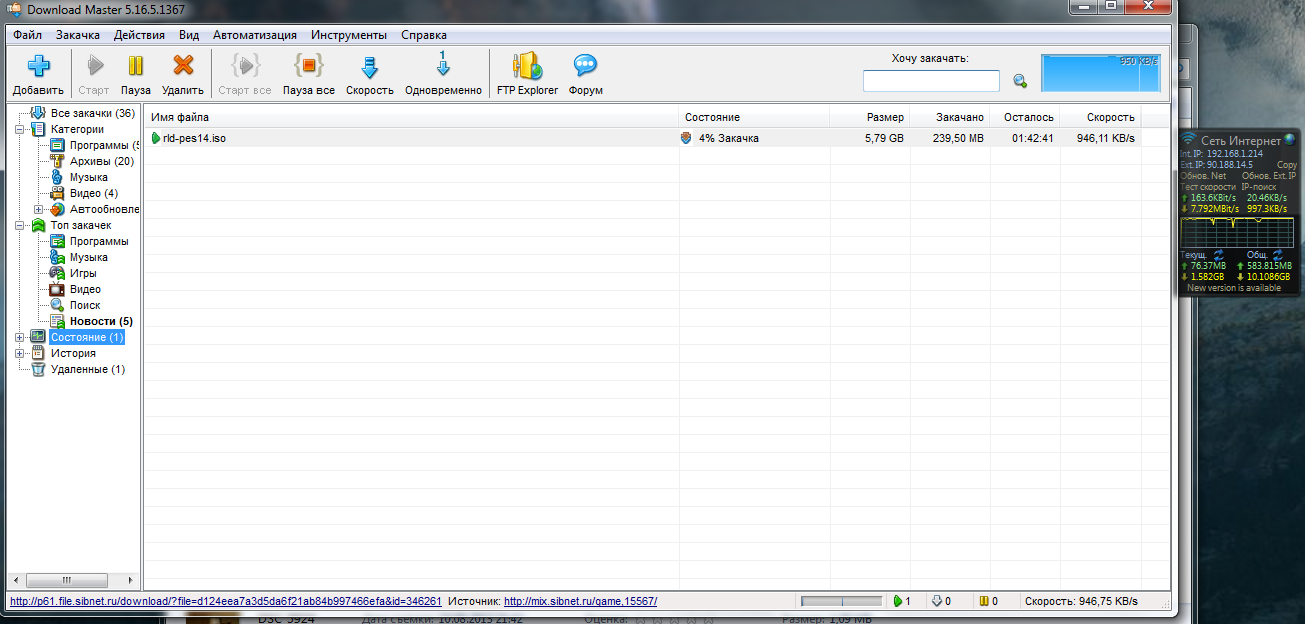The image size is (1305, 624).
Task: Click the Одновременно toolbar icon
Action: pos(443,66)
